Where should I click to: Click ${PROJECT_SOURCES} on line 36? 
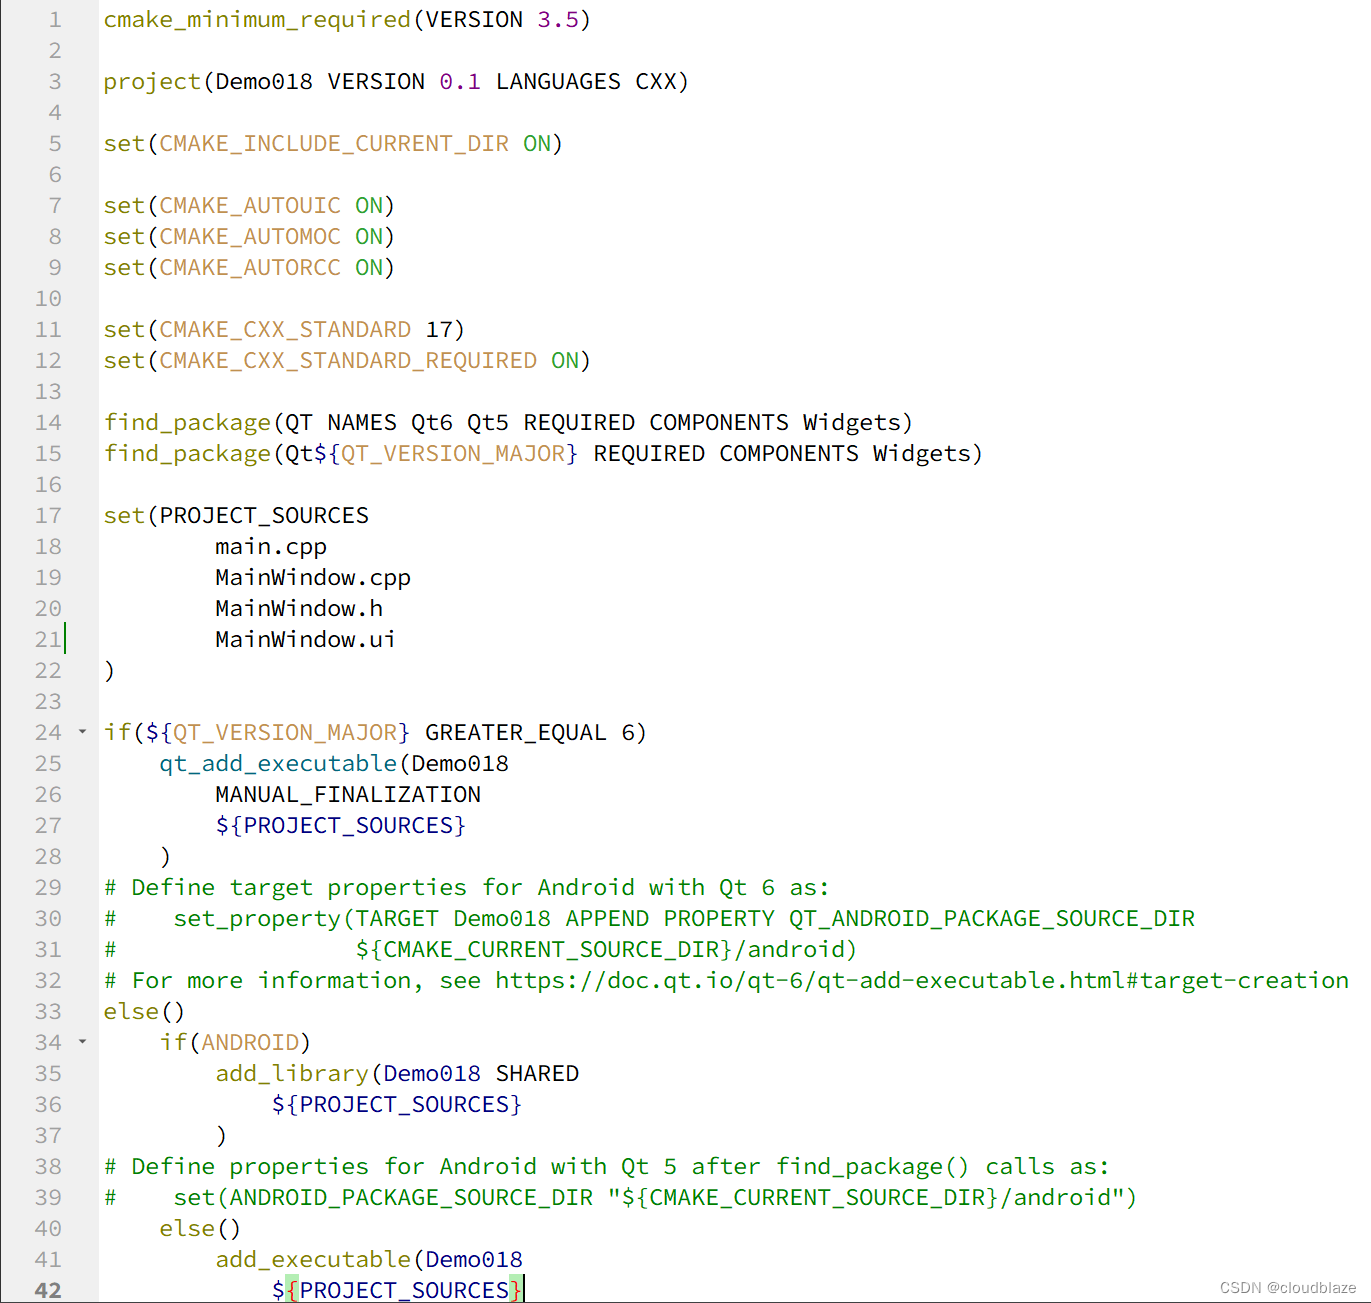tap(397, 1105)
